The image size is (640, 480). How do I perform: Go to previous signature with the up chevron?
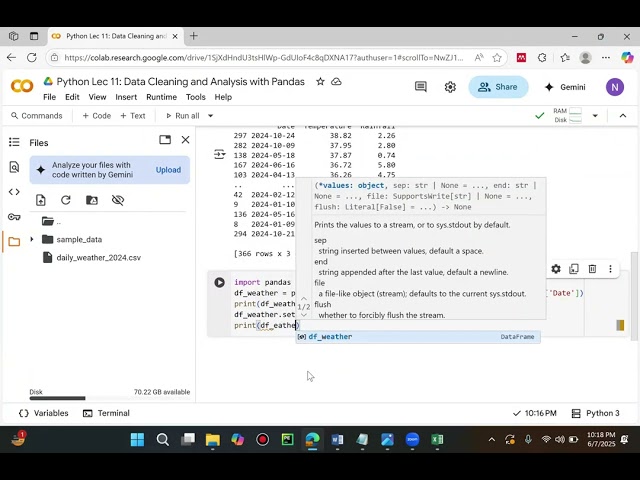tap(304, 298)
